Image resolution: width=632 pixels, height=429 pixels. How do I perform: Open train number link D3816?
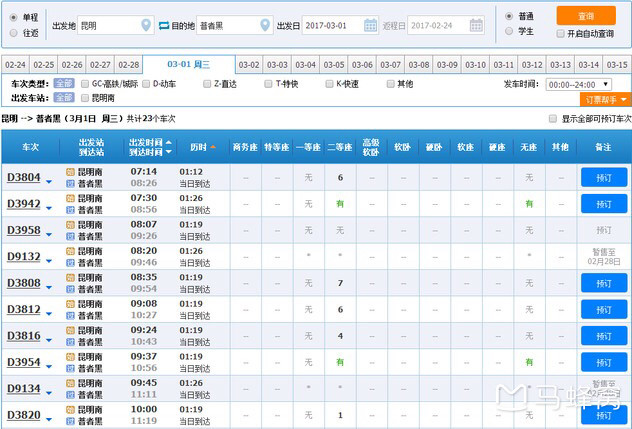(23, 336)
